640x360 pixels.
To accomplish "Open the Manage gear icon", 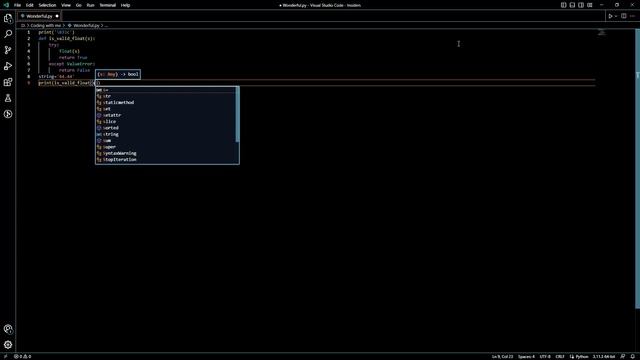I will [8, 345].
